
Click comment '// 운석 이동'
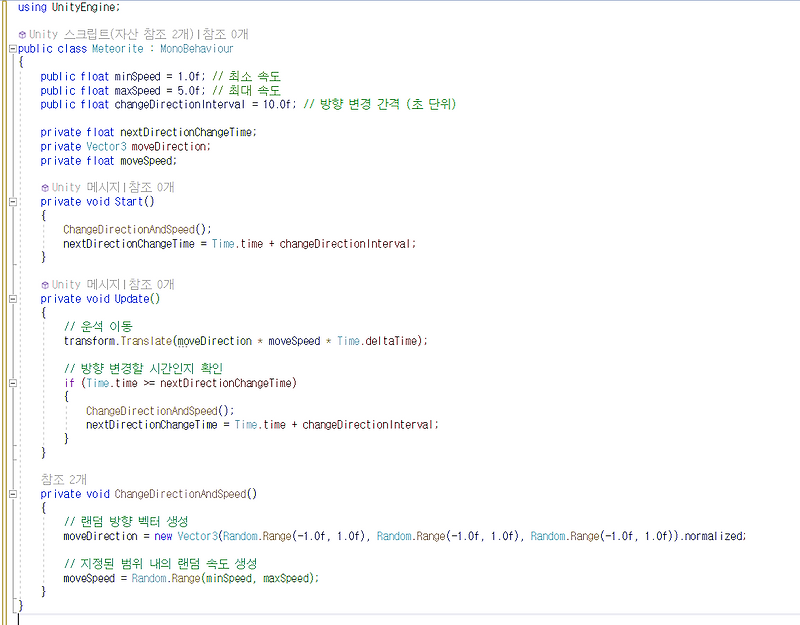tap(98, 327)
